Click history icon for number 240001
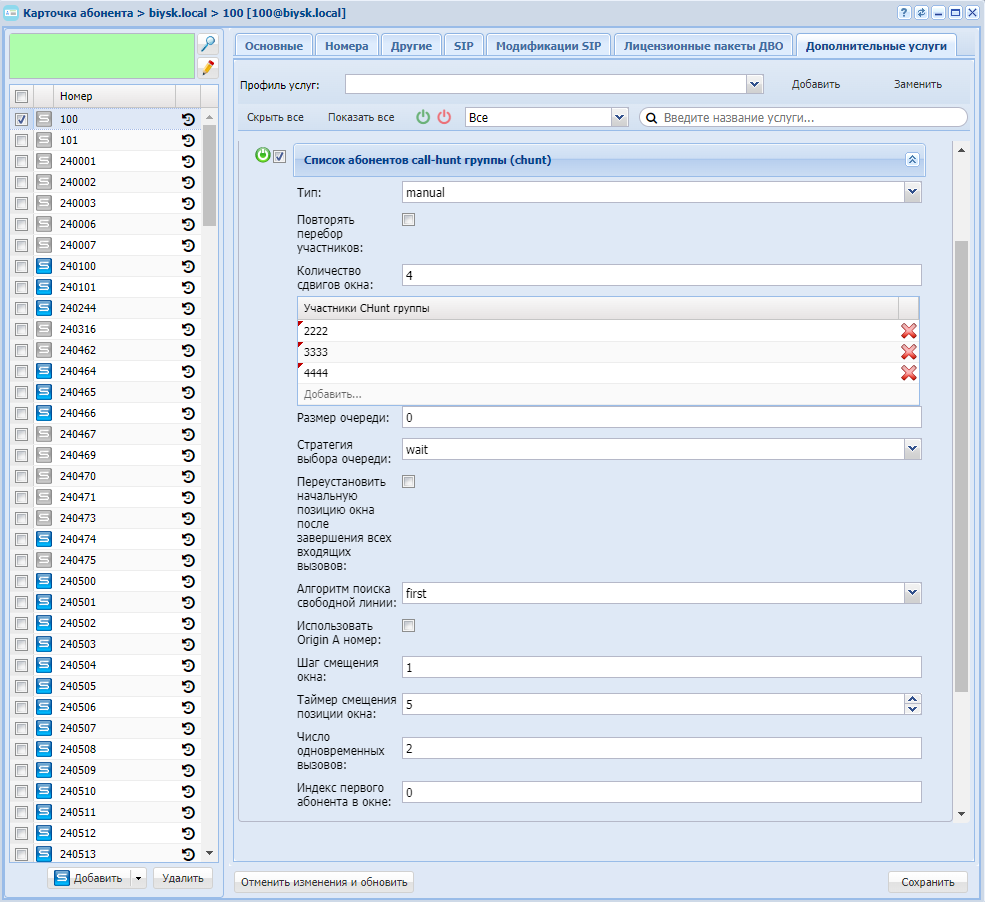Screen dimensions: 985x902 click(x=188, y=161)
